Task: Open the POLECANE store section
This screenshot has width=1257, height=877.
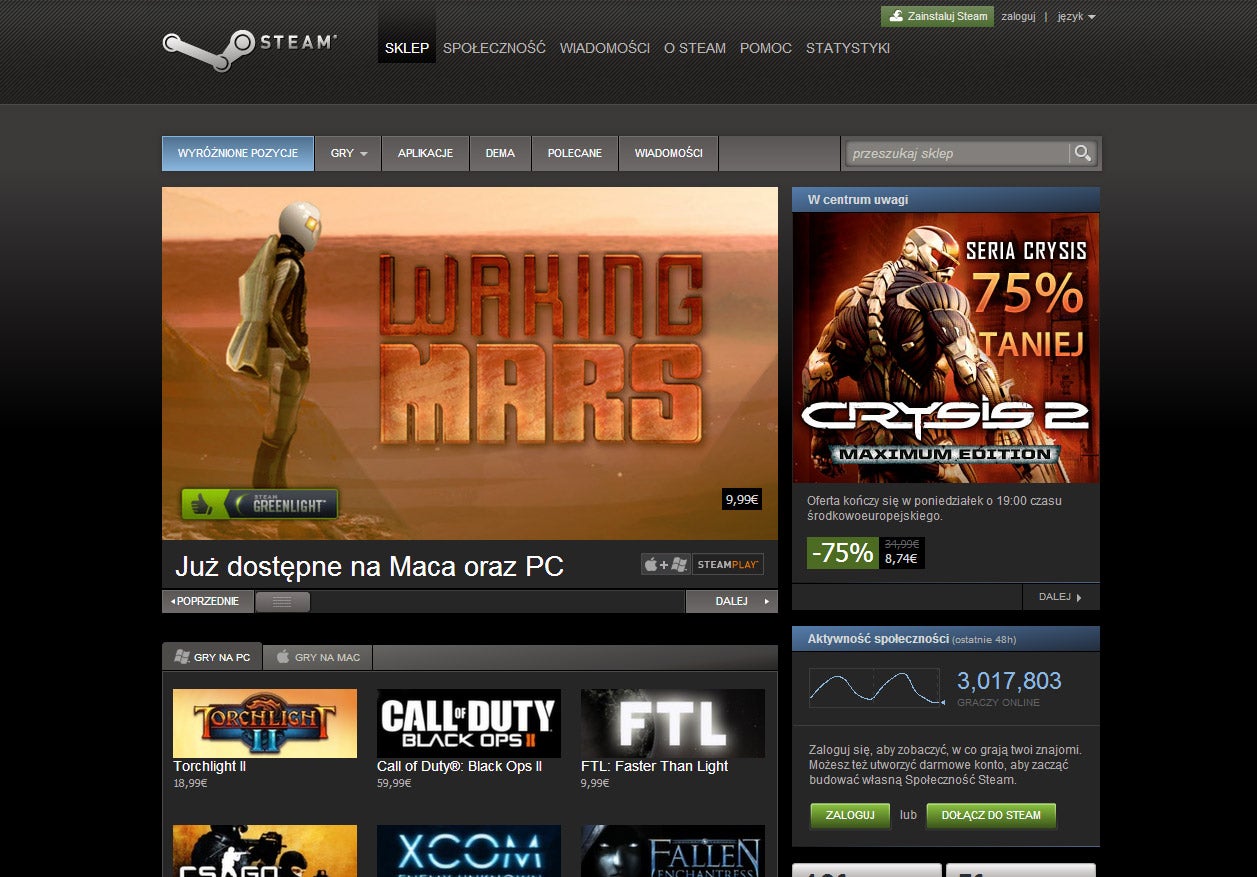Action: (575, 153)
